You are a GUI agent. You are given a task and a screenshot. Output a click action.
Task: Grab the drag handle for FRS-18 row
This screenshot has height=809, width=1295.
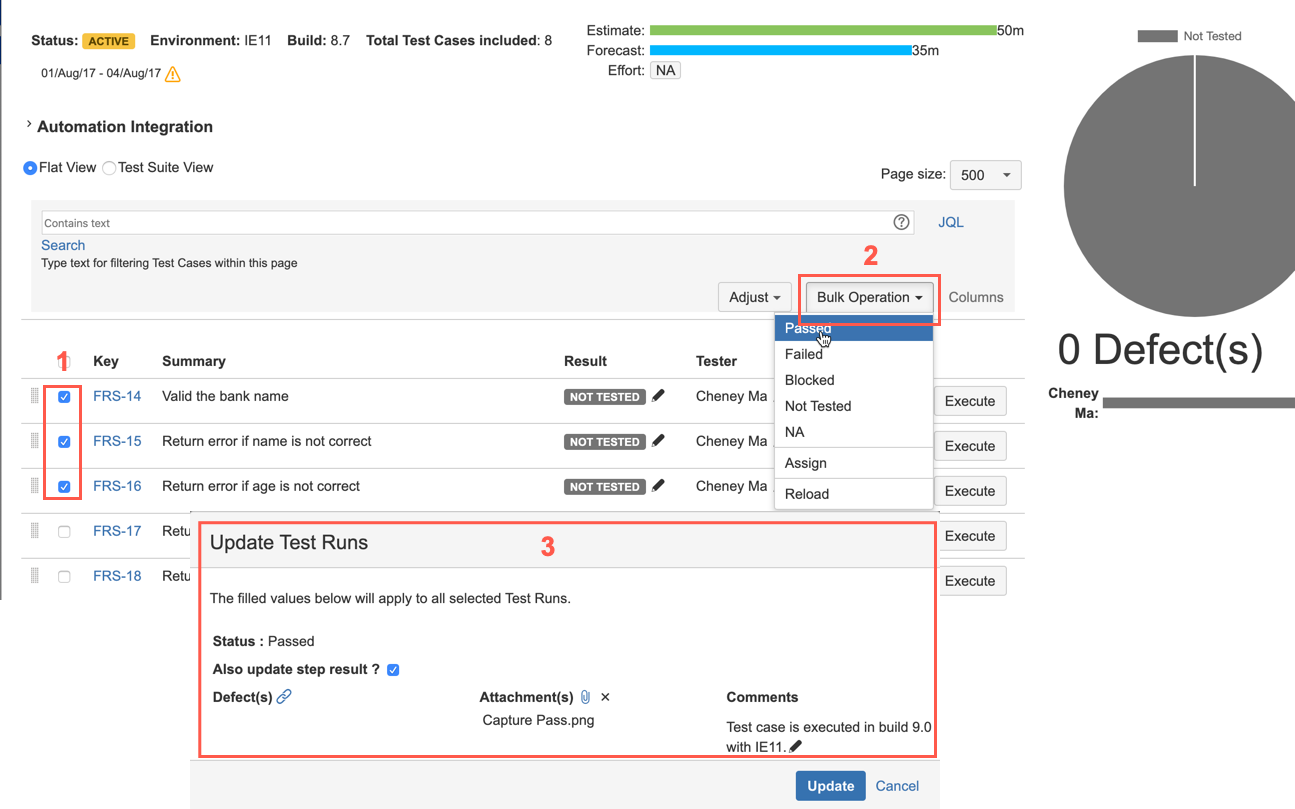[35, 576]
